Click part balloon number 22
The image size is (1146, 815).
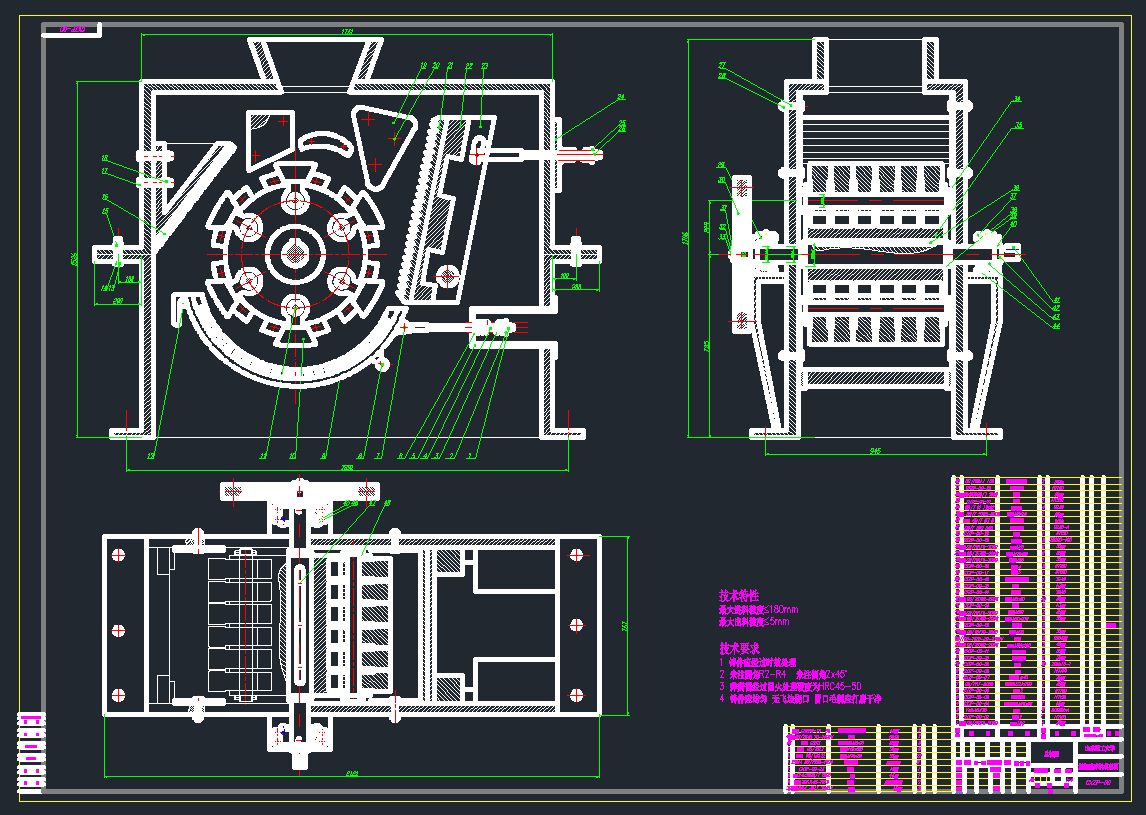coord(468,67)
